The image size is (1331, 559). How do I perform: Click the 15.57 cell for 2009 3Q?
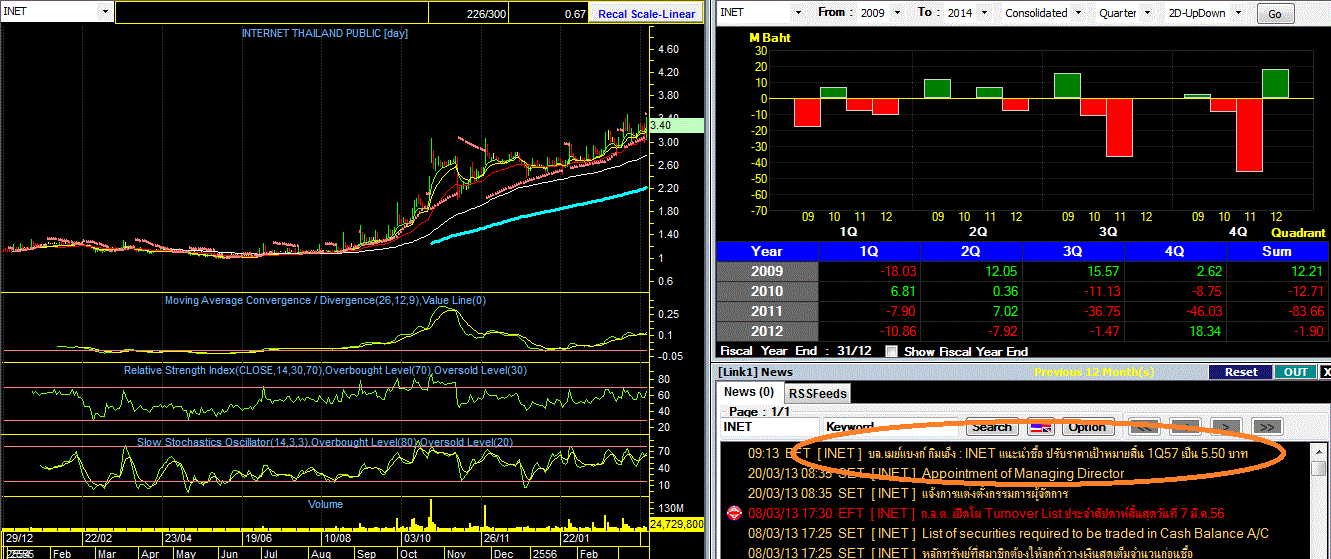point(1073,271)
